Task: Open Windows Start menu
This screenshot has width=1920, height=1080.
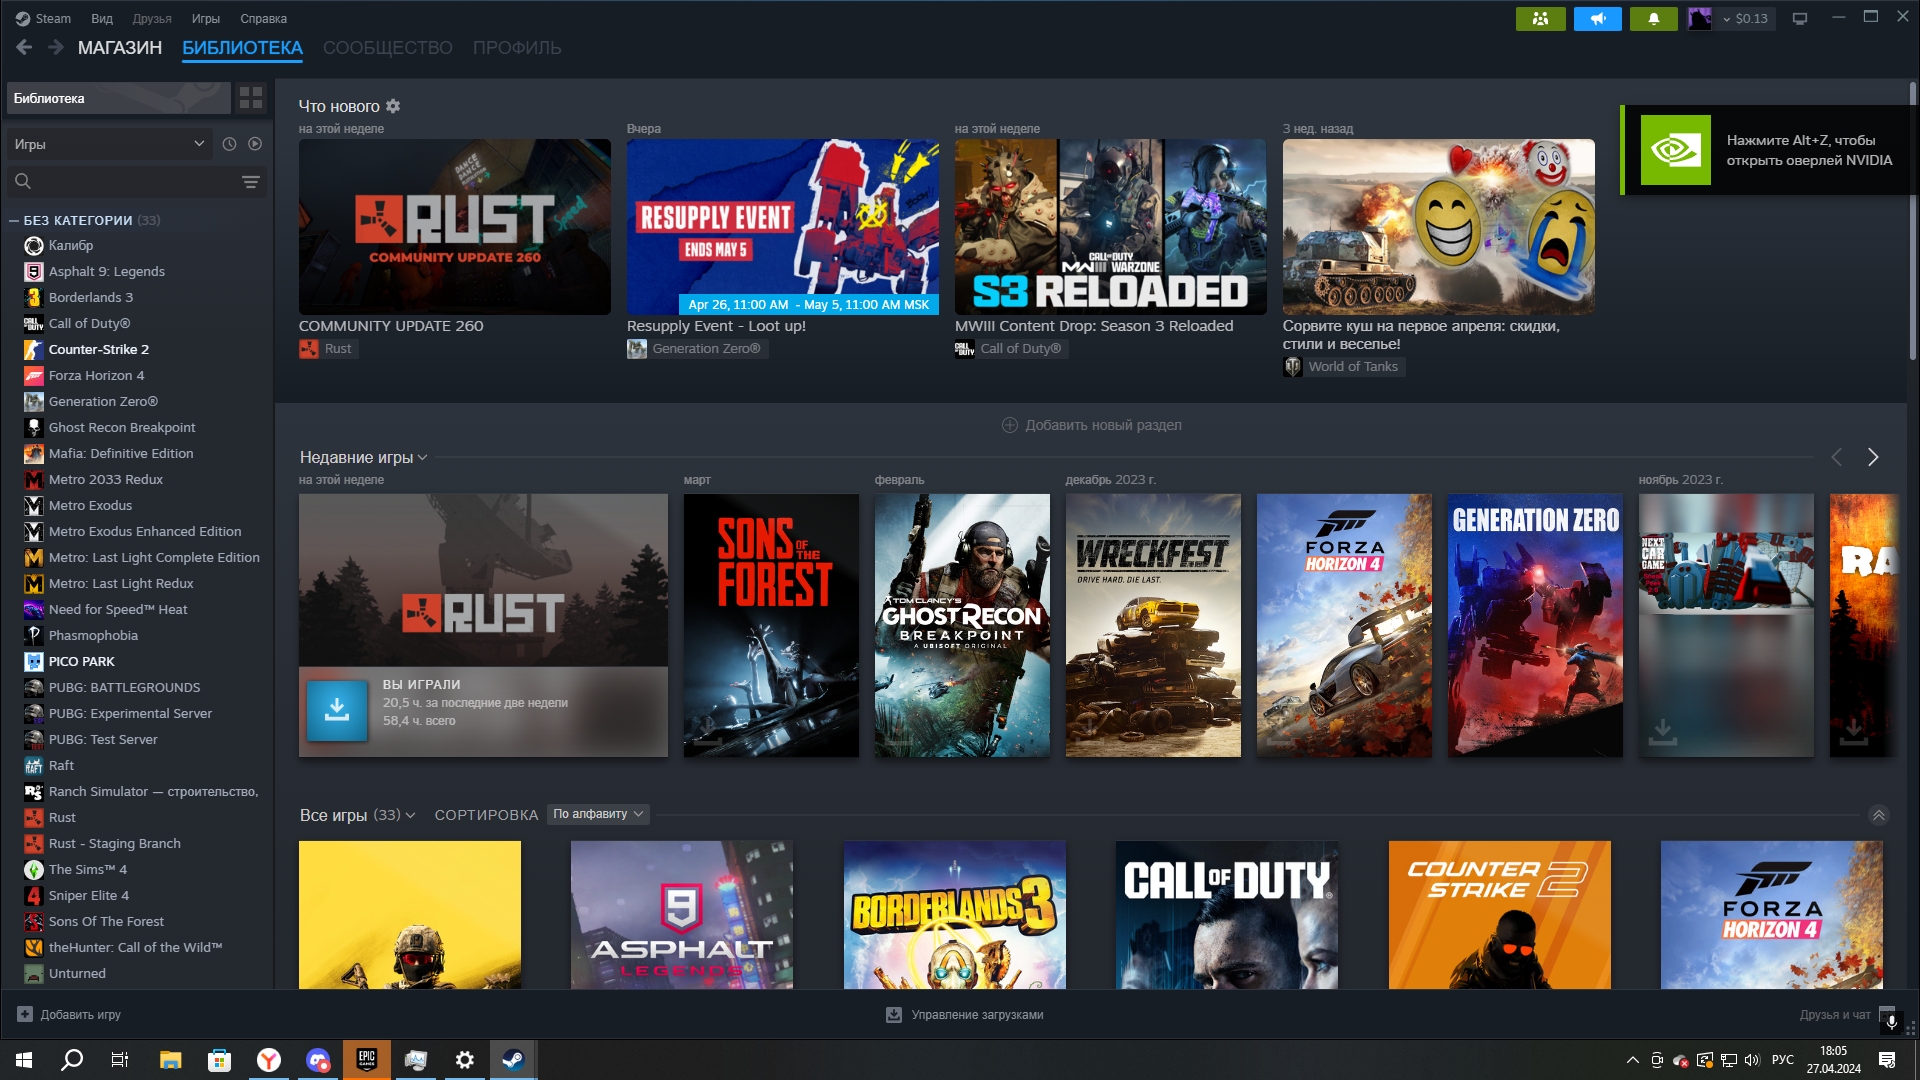Action: coord(24,1060)
